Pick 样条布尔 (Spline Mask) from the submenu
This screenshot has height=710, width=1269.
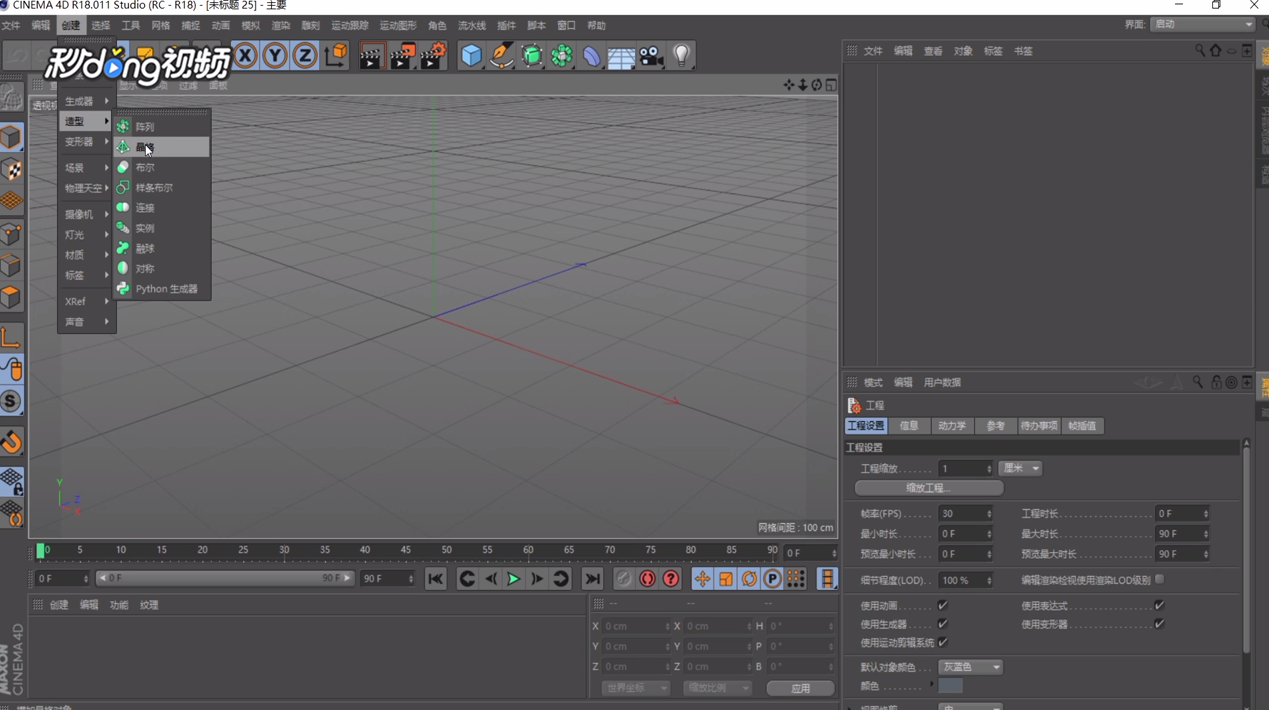click(x=161, y=188)
